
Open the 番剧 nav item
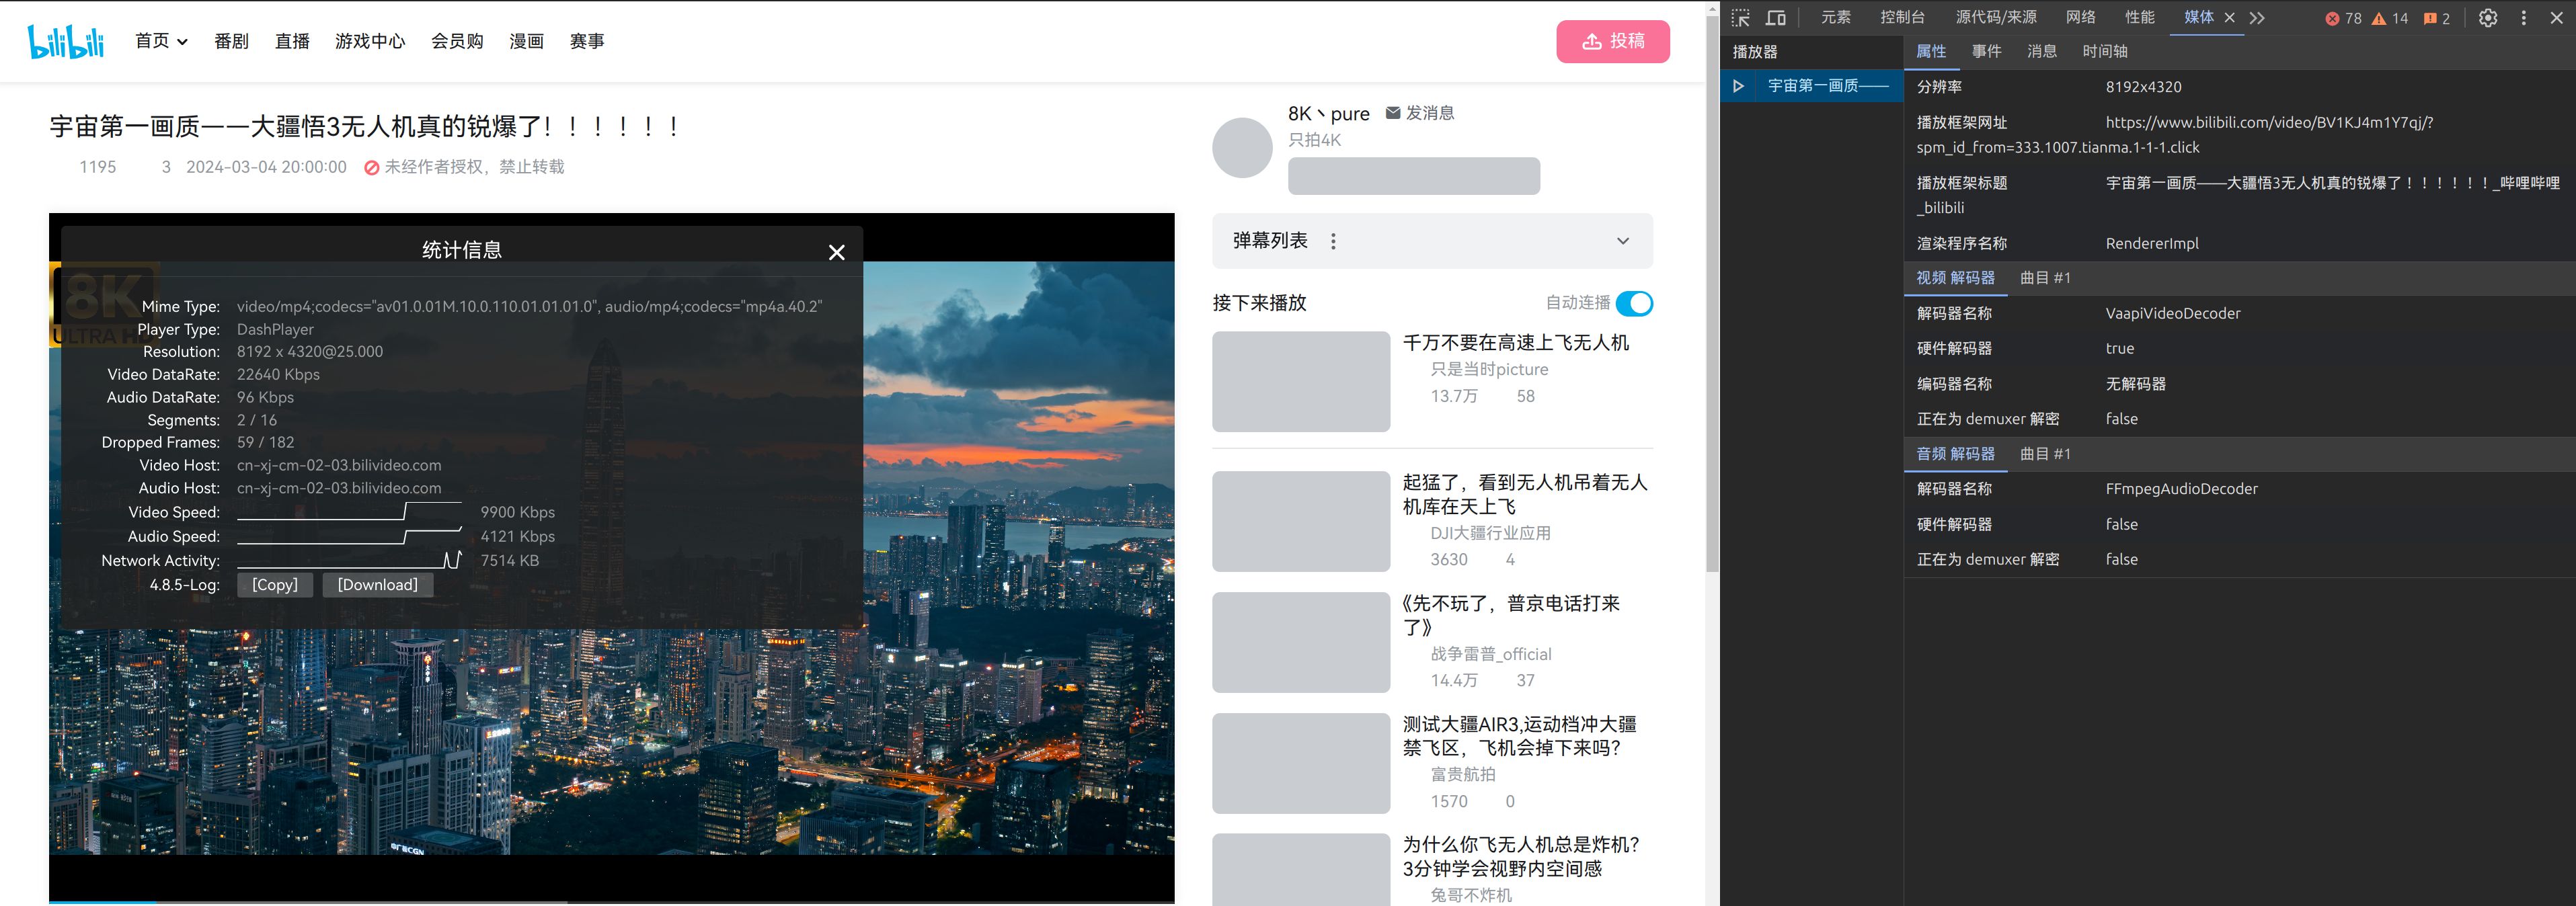coord(231,41)
